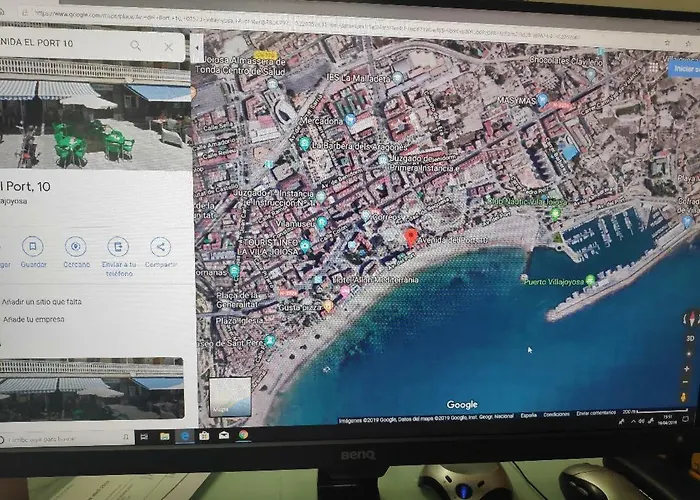Open Microsoft Edge from taskbar

click(x=184, y=436)
